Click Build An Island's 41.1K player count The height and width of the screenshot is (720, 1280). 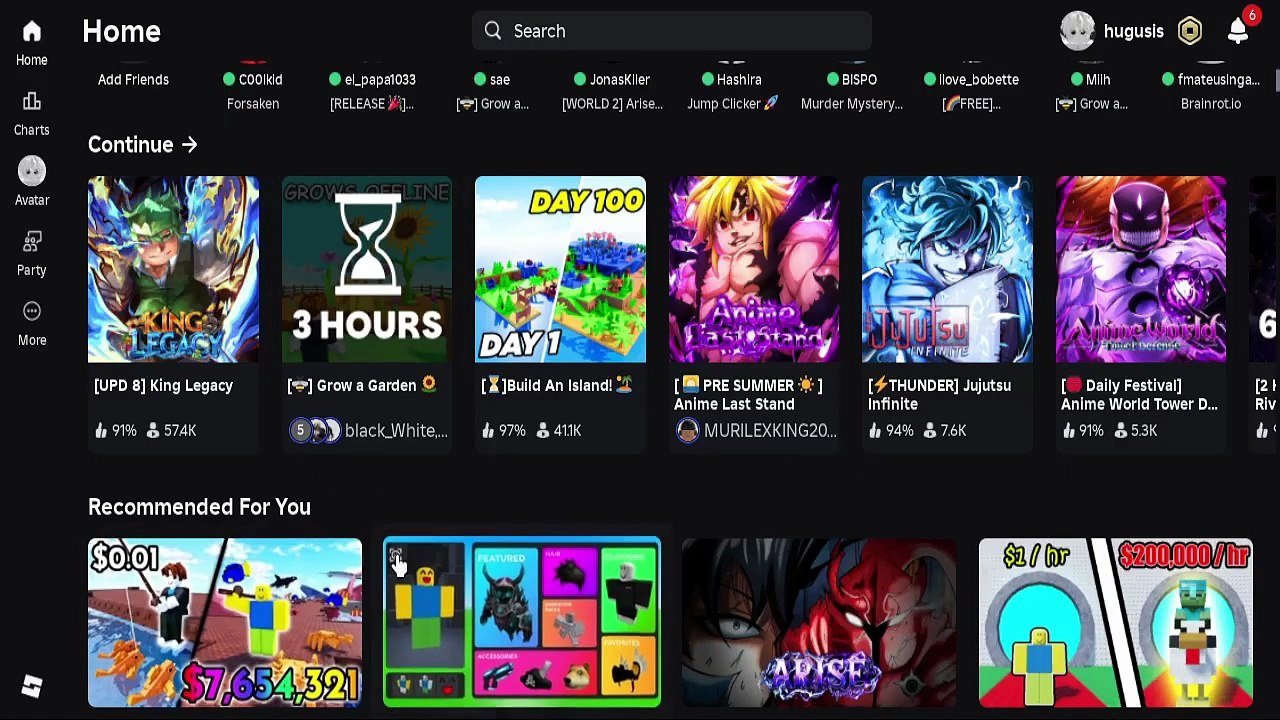(x=559, y=430)
